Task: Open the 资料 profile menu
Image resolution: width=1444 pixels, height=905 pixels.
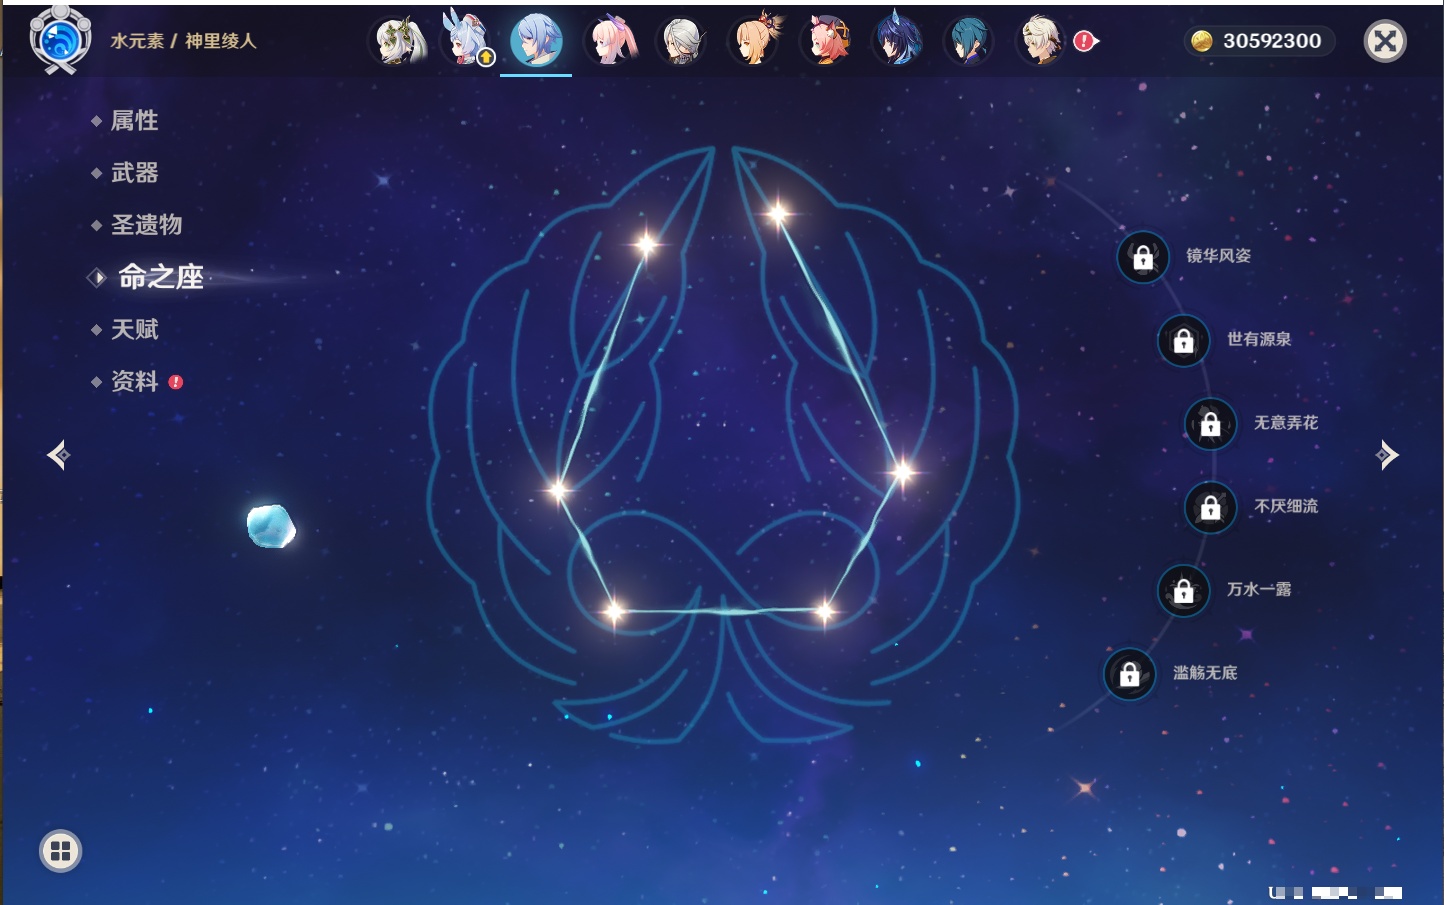Action: [x=136, y=381]
